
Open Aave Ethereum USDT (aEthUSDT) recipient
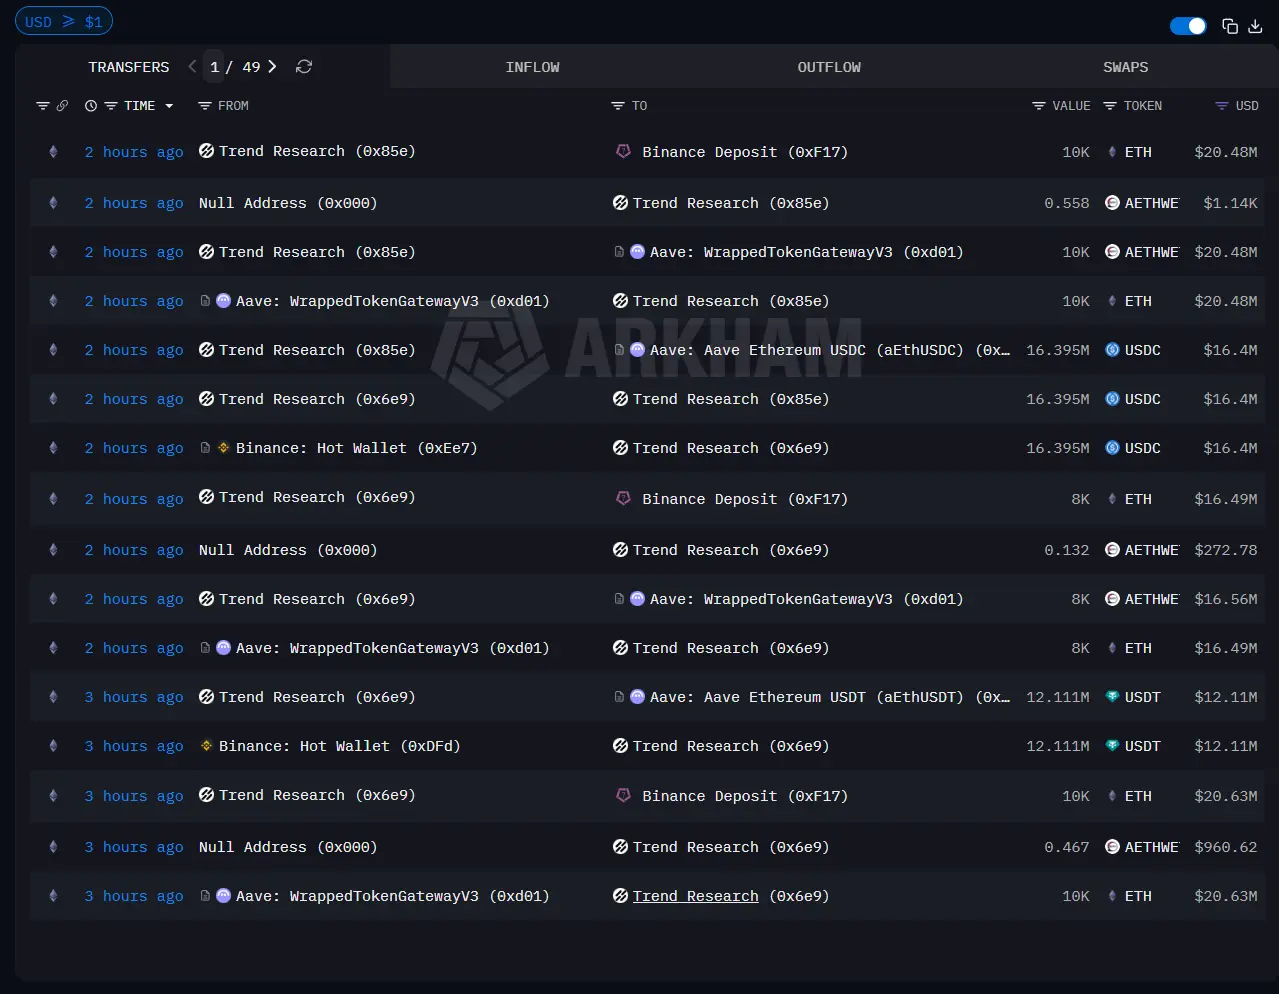point(830,697)
